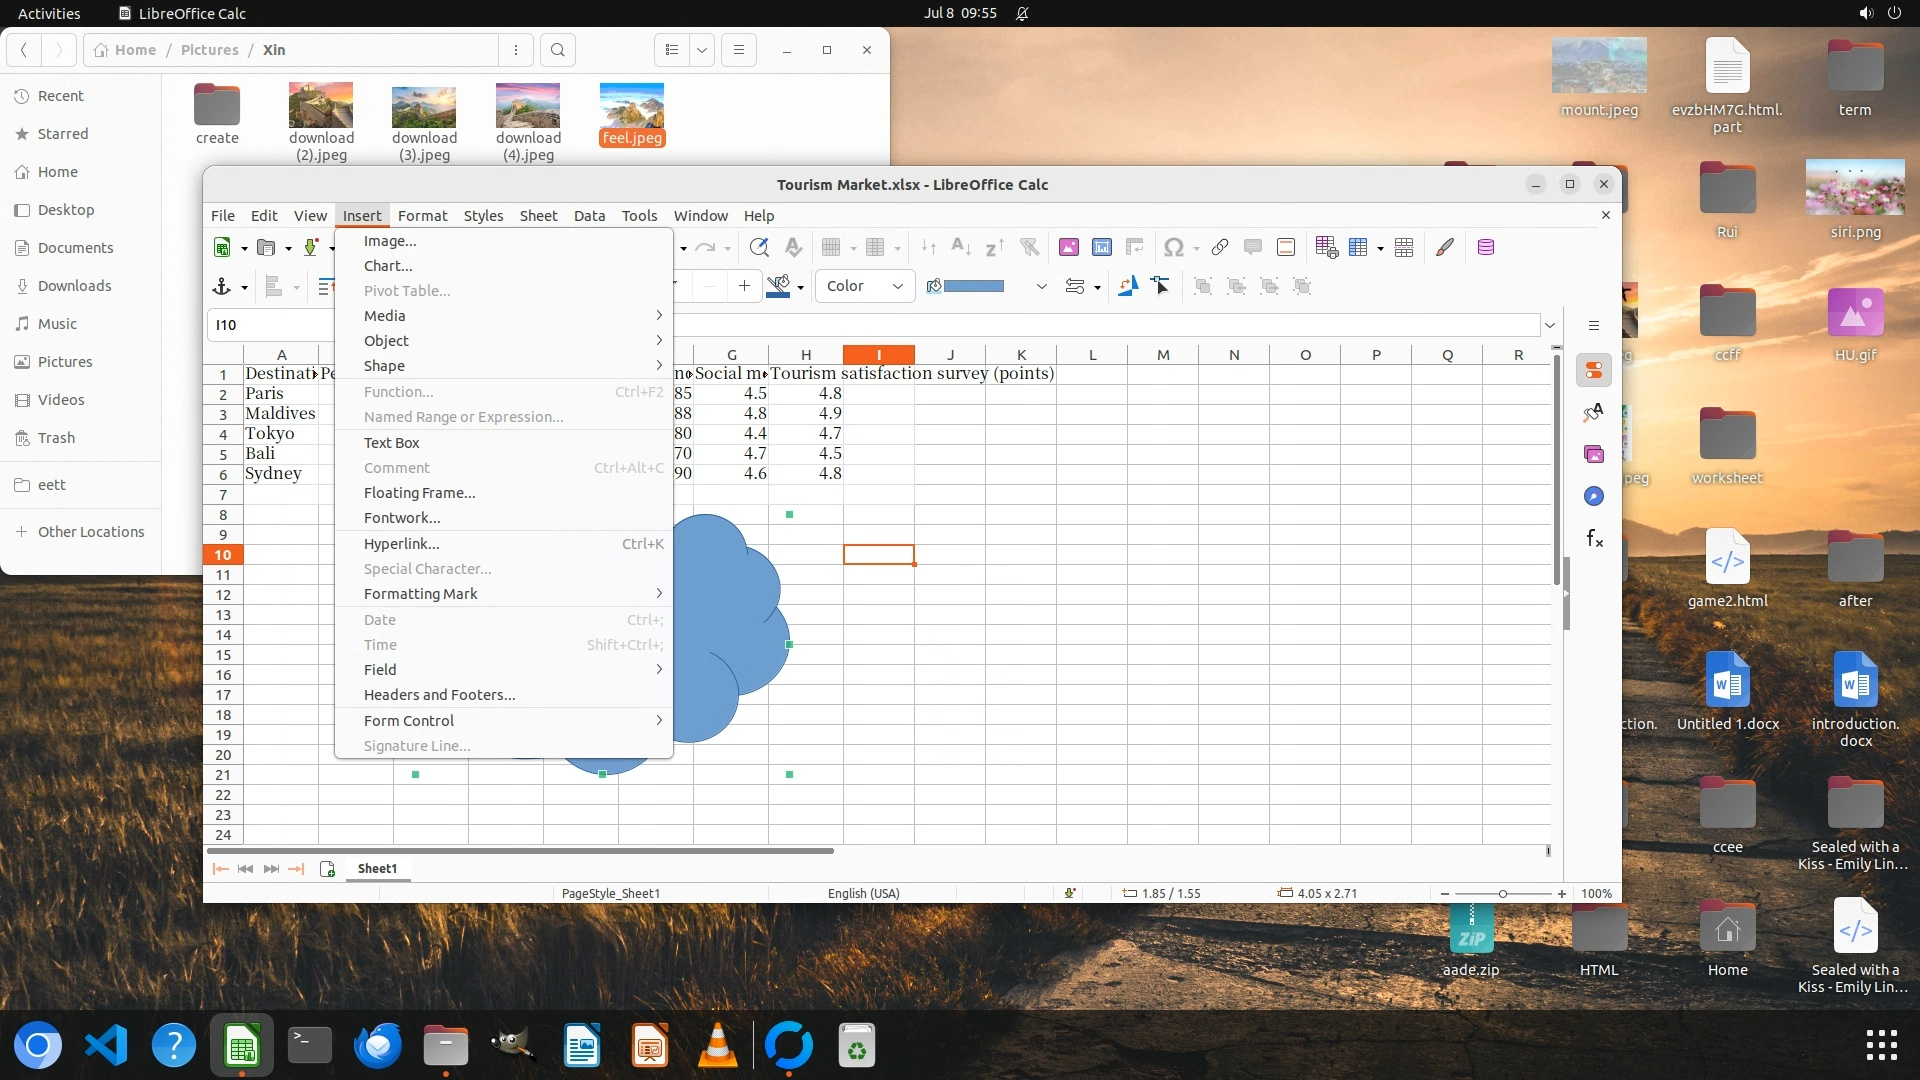Select Hyperlink... menu entry
The height and width of the screenshot is (1080, 1920).
[x=402, y=544]
